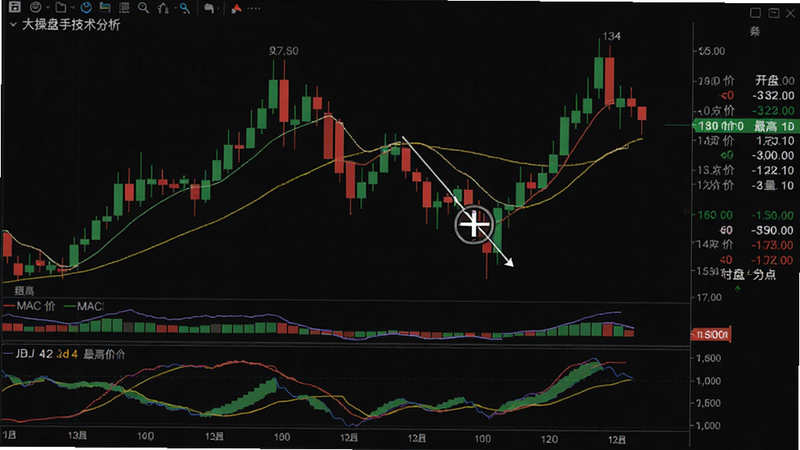Click the 134 peak price label

(611, 36)
